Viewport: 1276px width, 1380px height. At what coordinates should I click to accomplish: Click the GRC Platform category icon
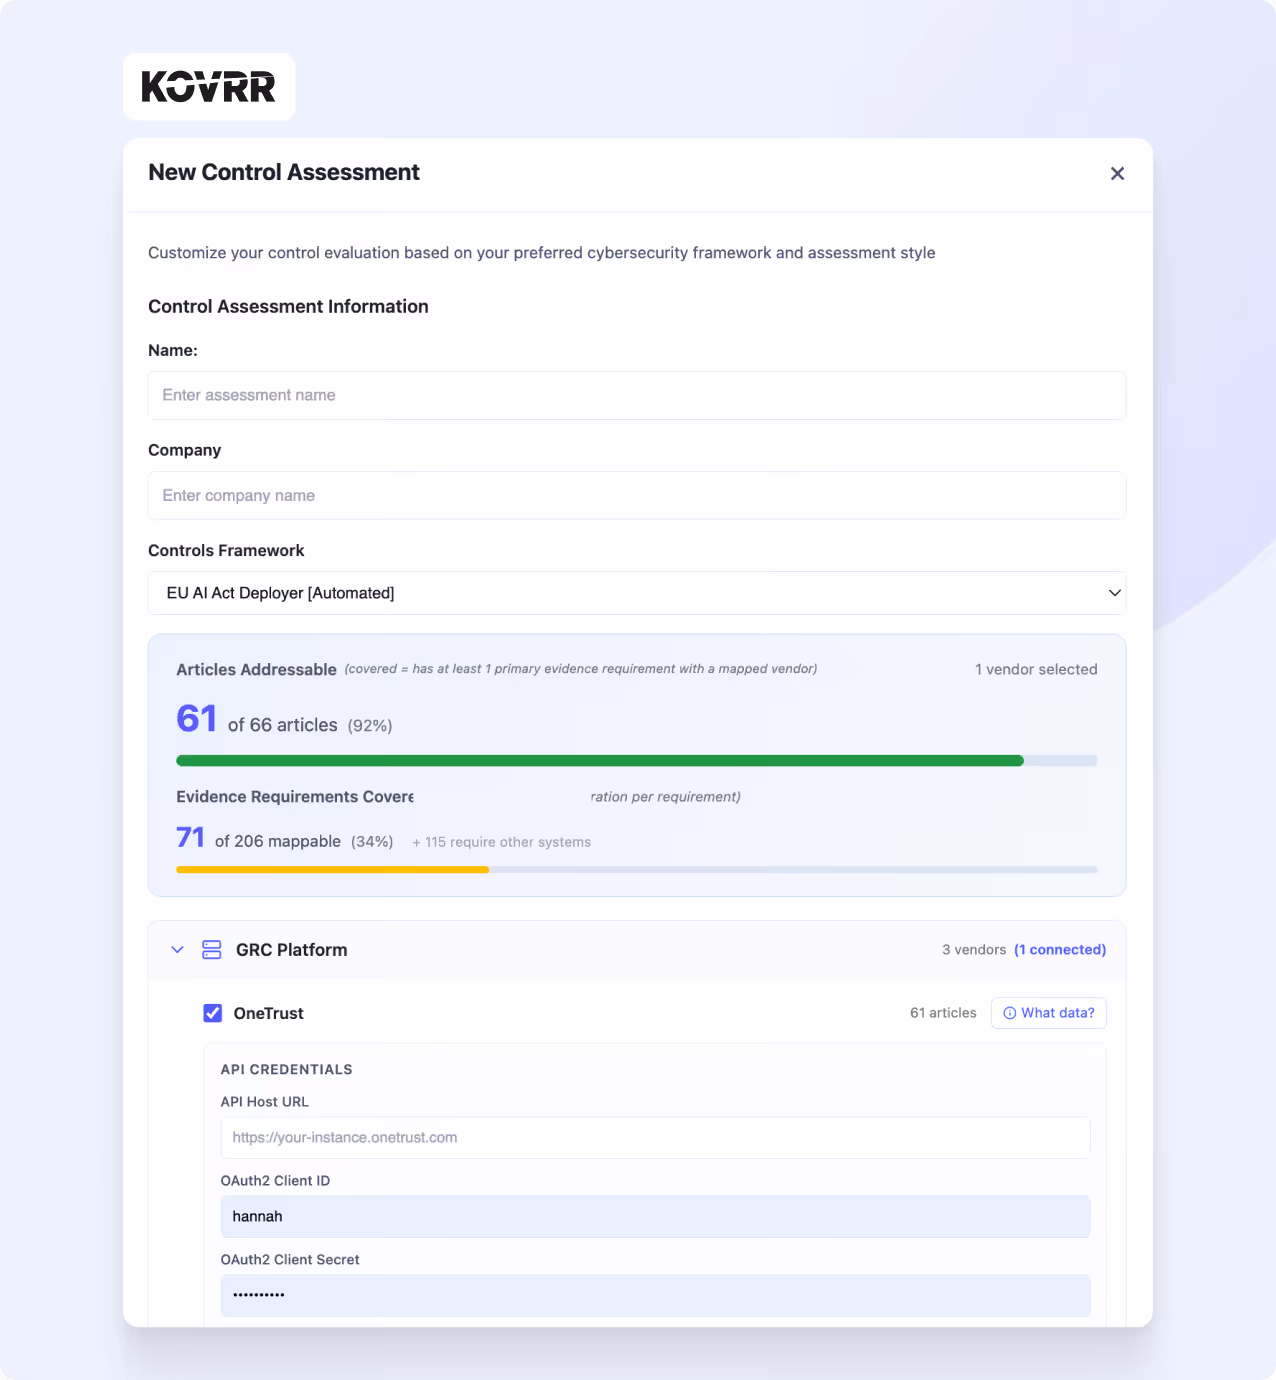point(211,949)
